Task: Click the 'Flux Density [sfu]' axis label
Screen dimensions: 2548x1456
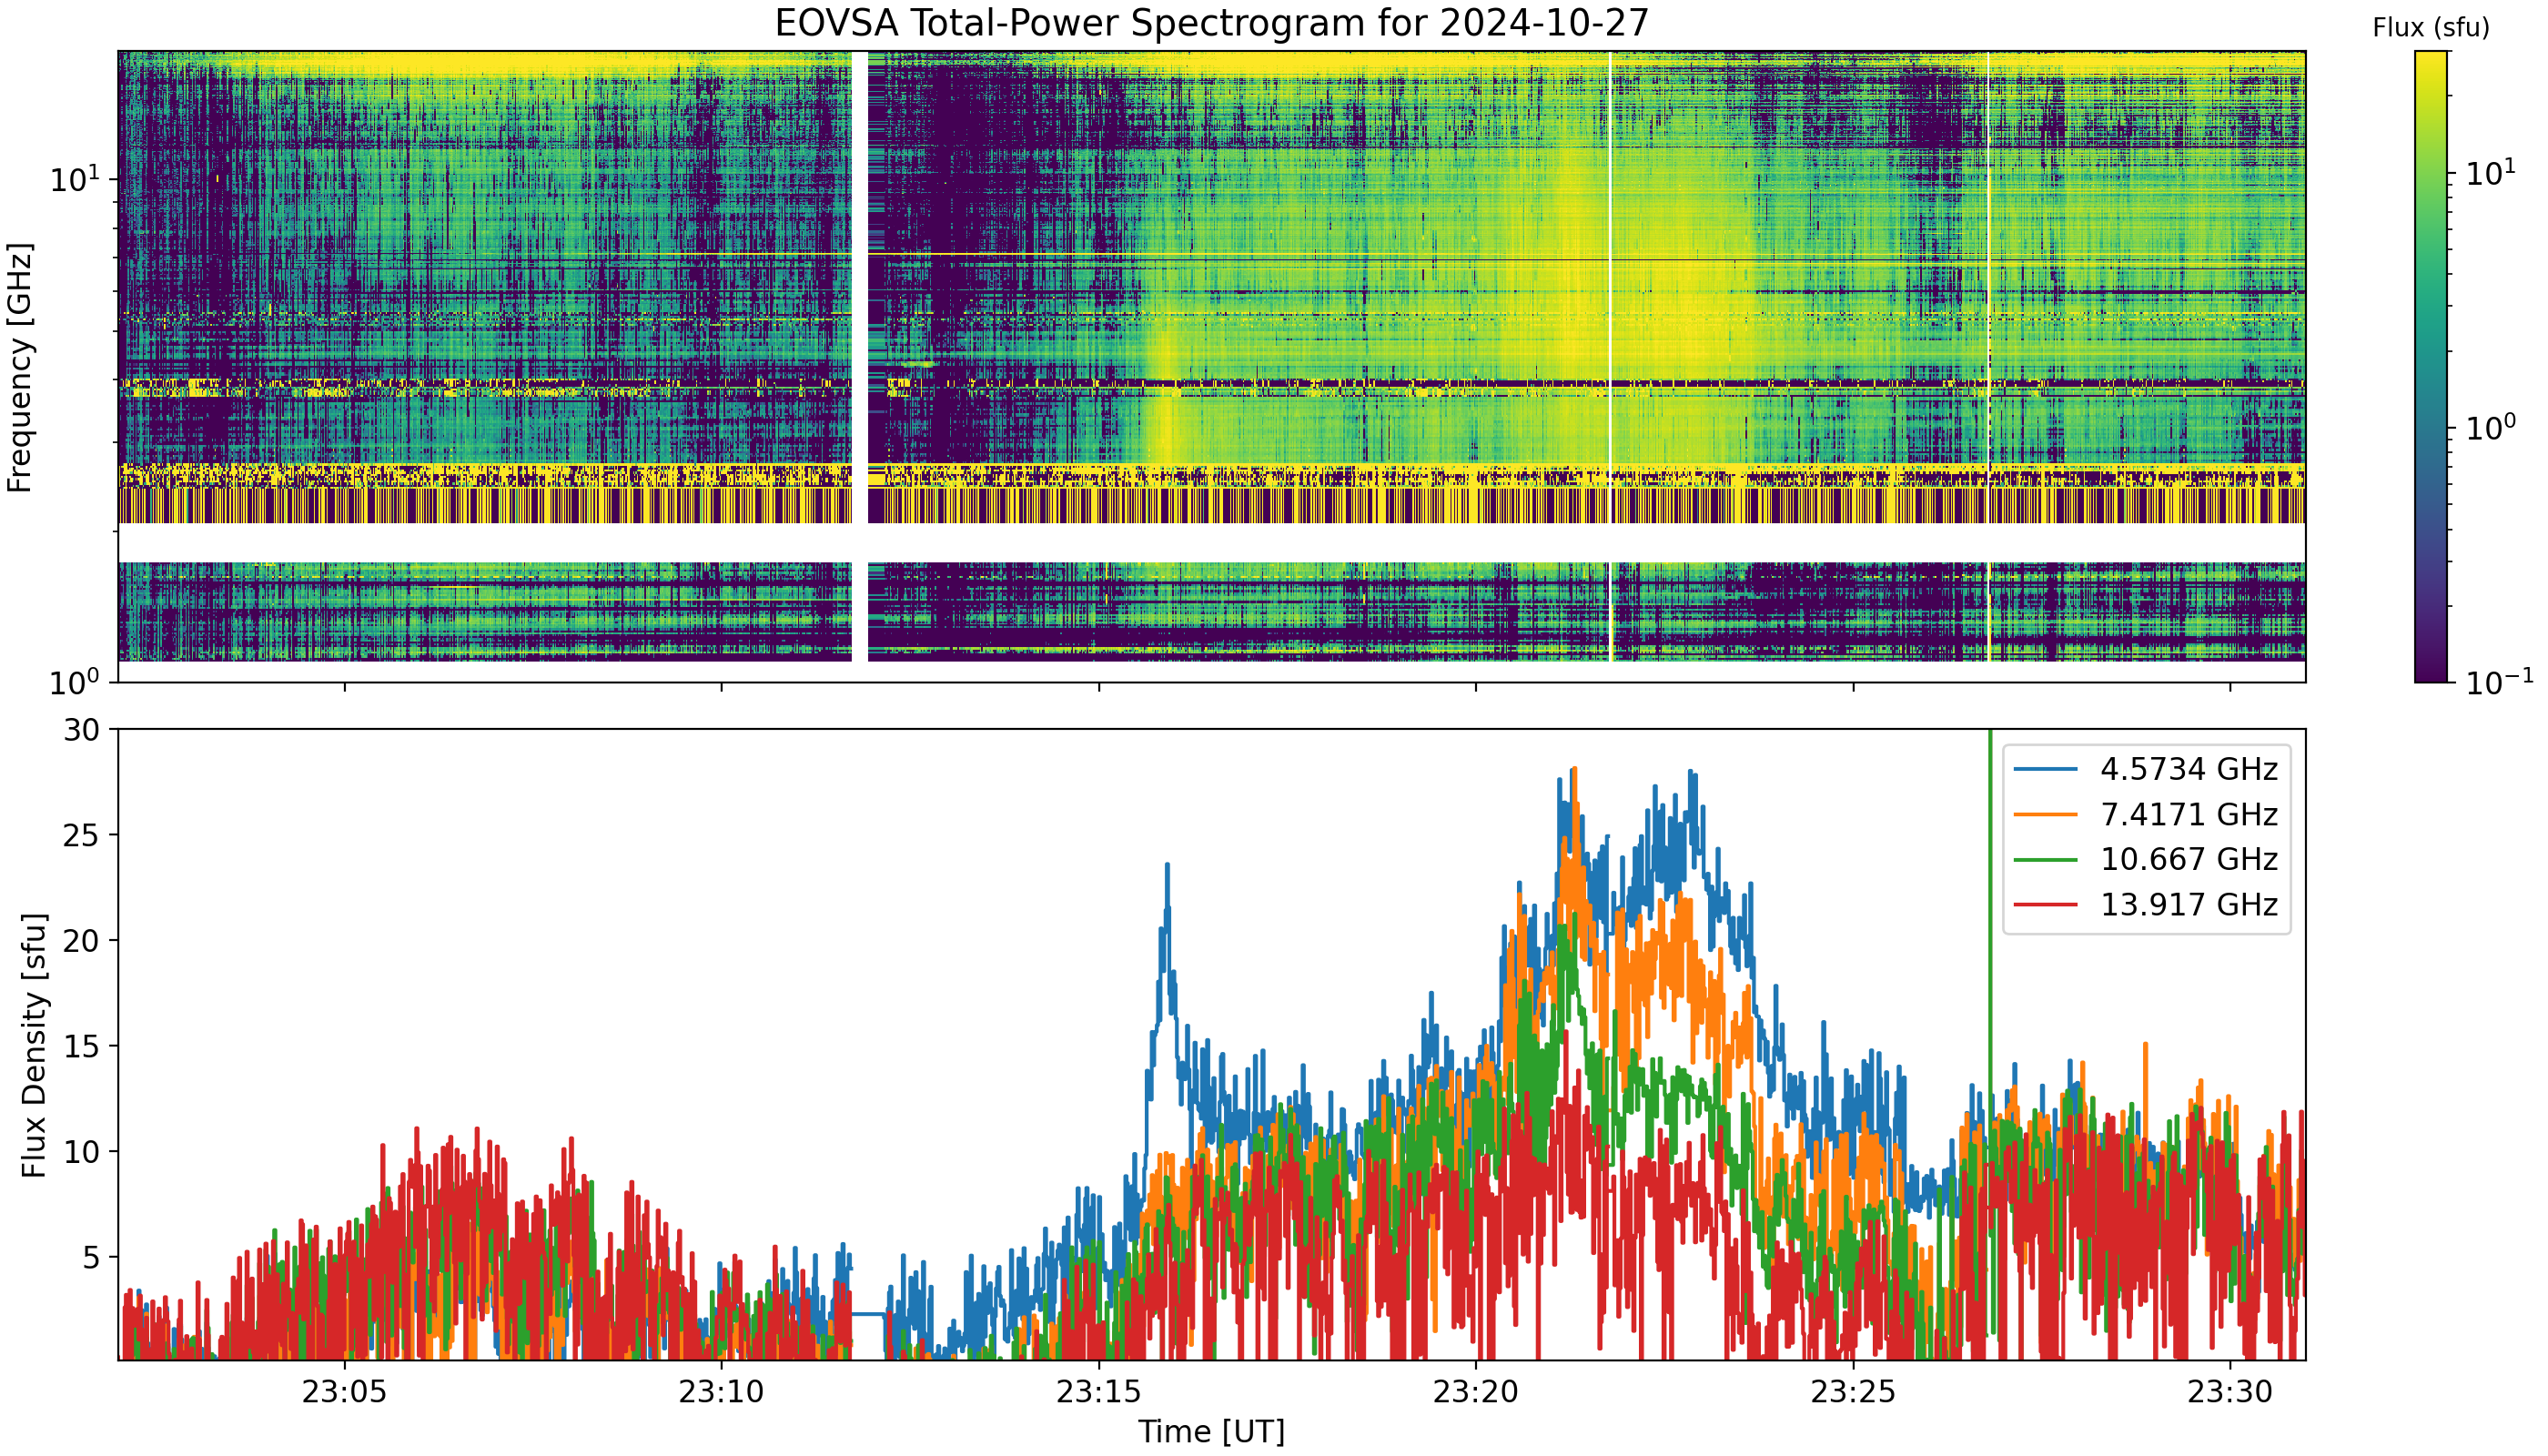Action: (x=34, y=1045)
